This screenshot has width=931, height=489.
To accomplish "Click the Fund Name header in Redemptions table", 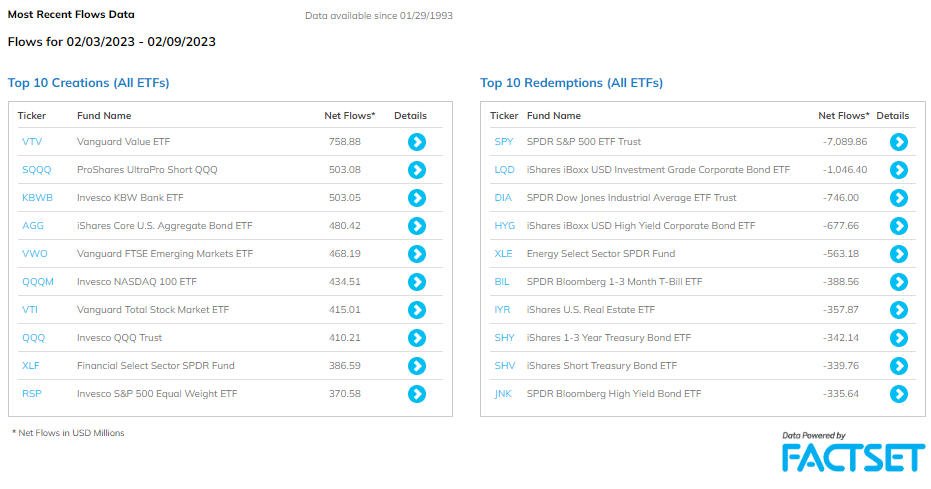I will coord(554,116).
